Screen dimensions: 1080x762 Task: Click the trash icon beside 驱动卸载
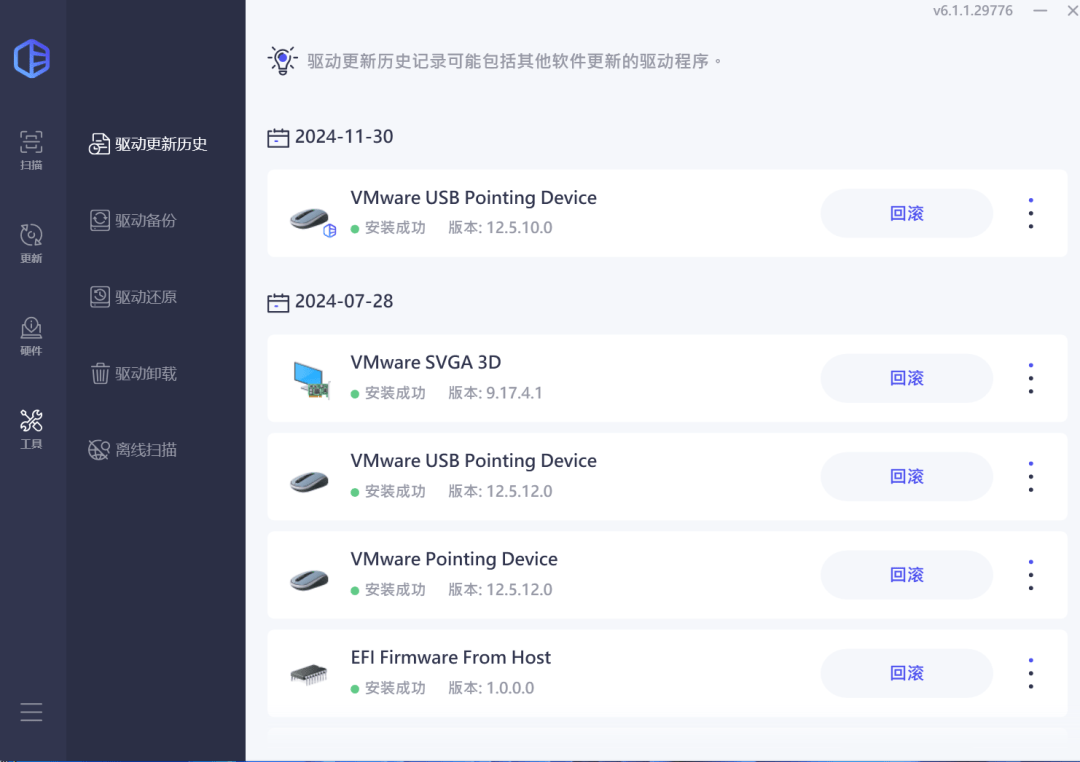coord(99,373)
